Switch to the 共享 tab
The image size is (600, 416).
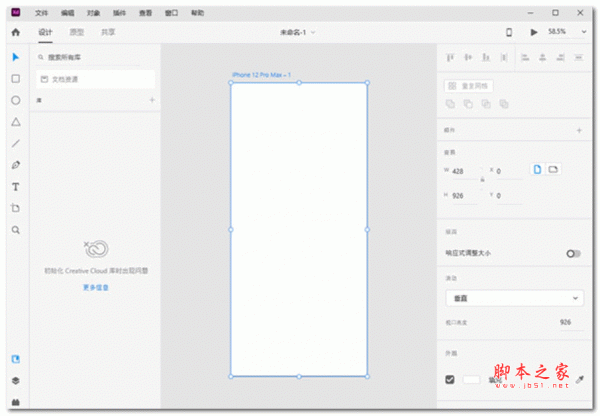click(108, 33)
